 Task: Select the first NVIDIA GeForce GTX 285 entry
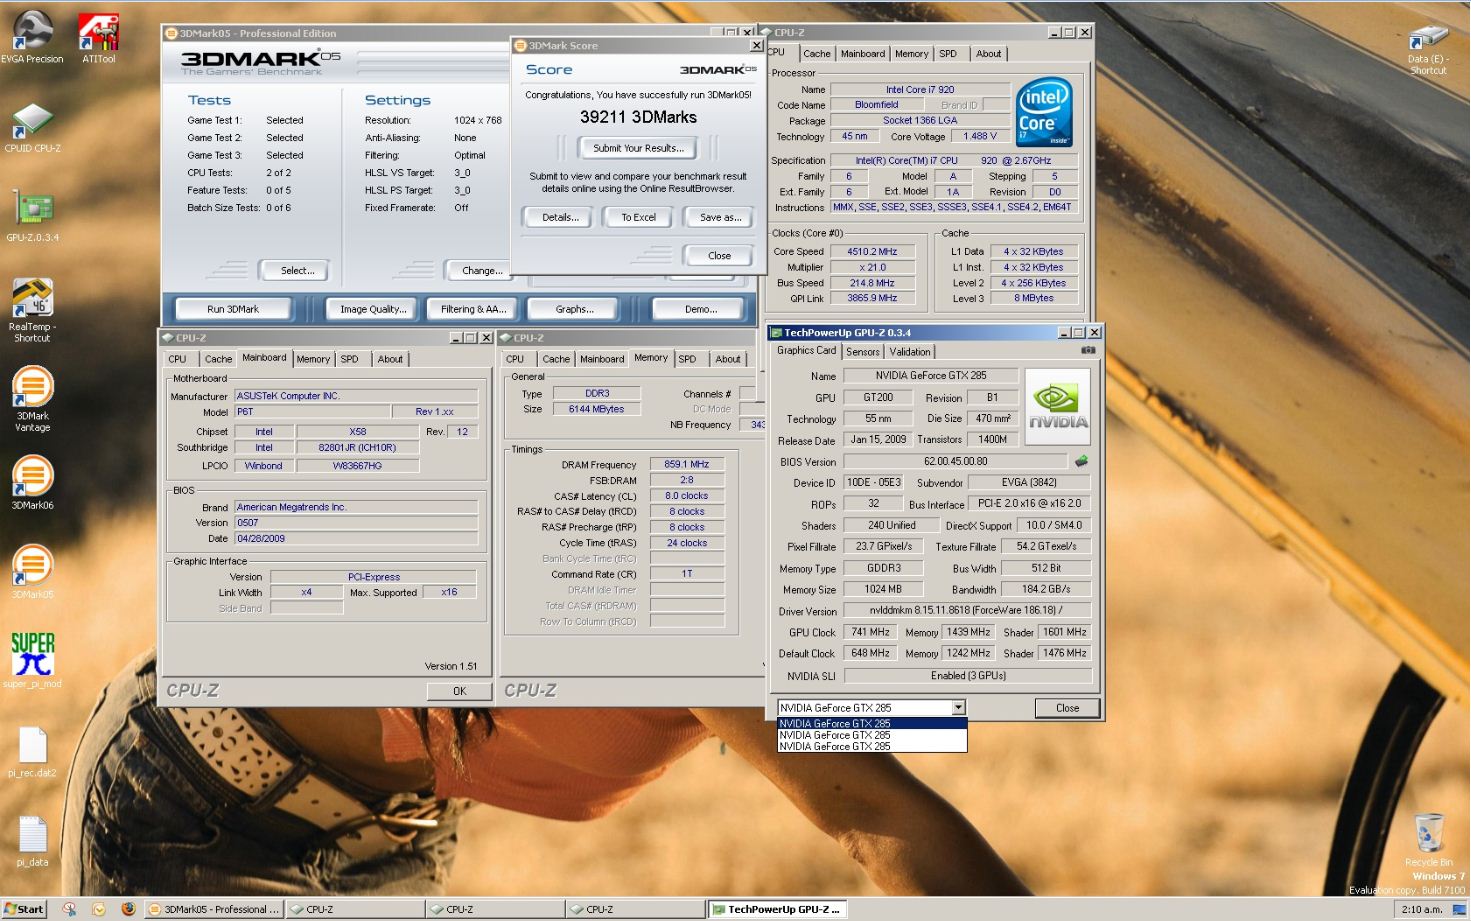pos(872,723)
